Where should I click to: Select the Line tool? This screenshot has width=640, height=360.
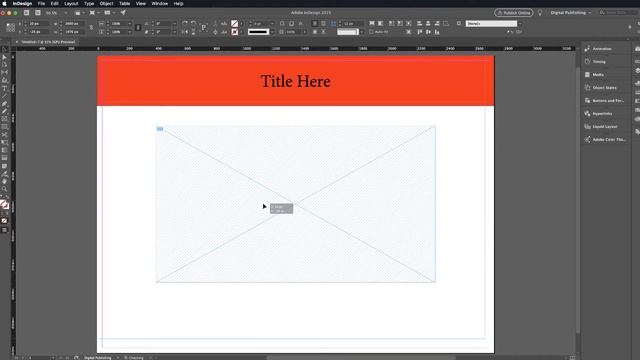pyautogui.click(x=4, y=96)
